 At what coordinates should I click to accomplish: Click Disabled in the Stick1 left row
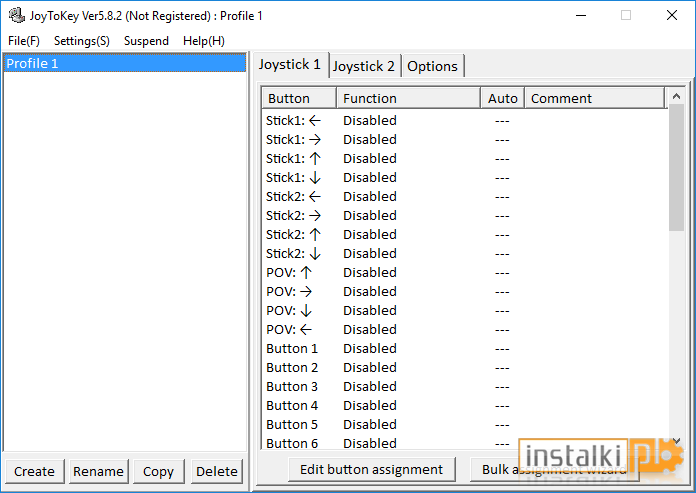[370, 120]
